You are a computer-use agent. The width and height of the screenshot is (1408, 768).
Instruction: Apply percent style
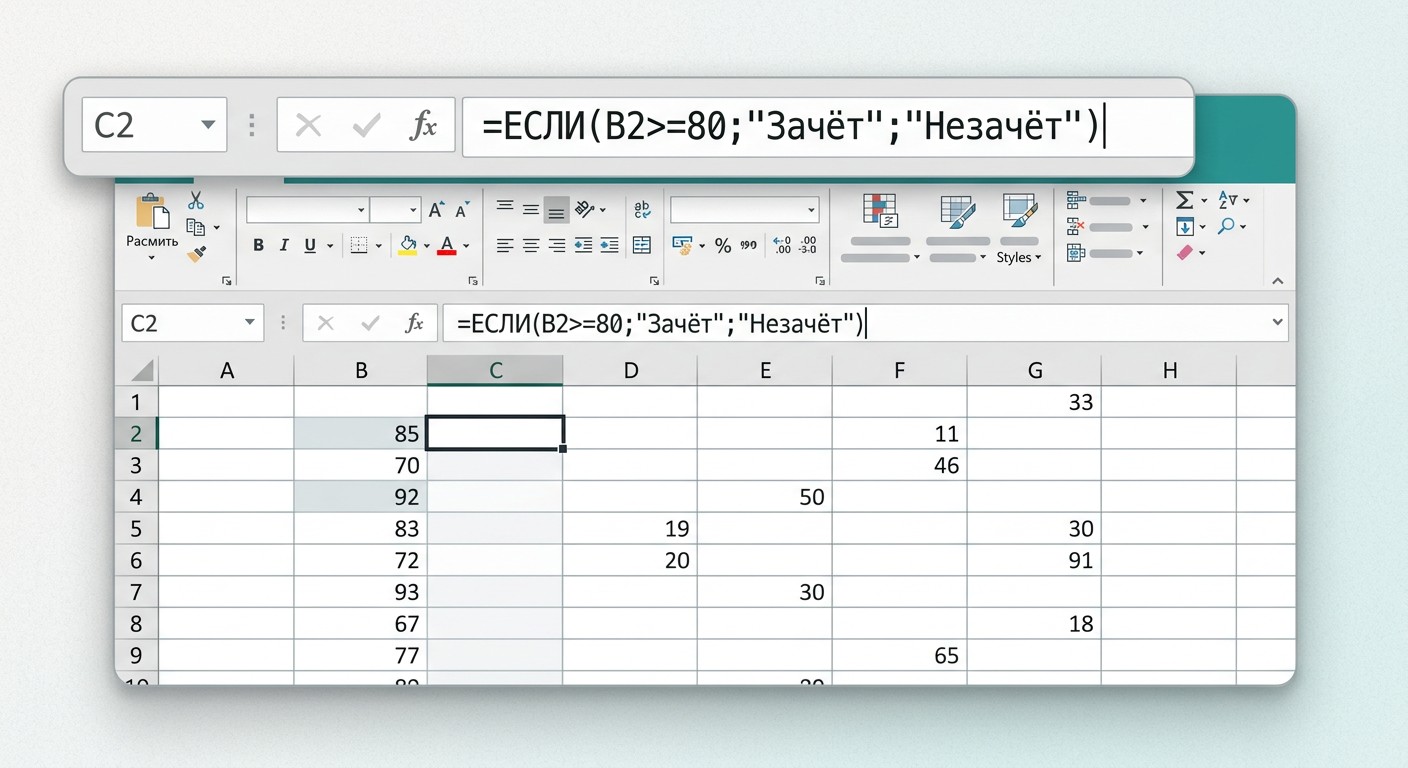coord(723,245)
